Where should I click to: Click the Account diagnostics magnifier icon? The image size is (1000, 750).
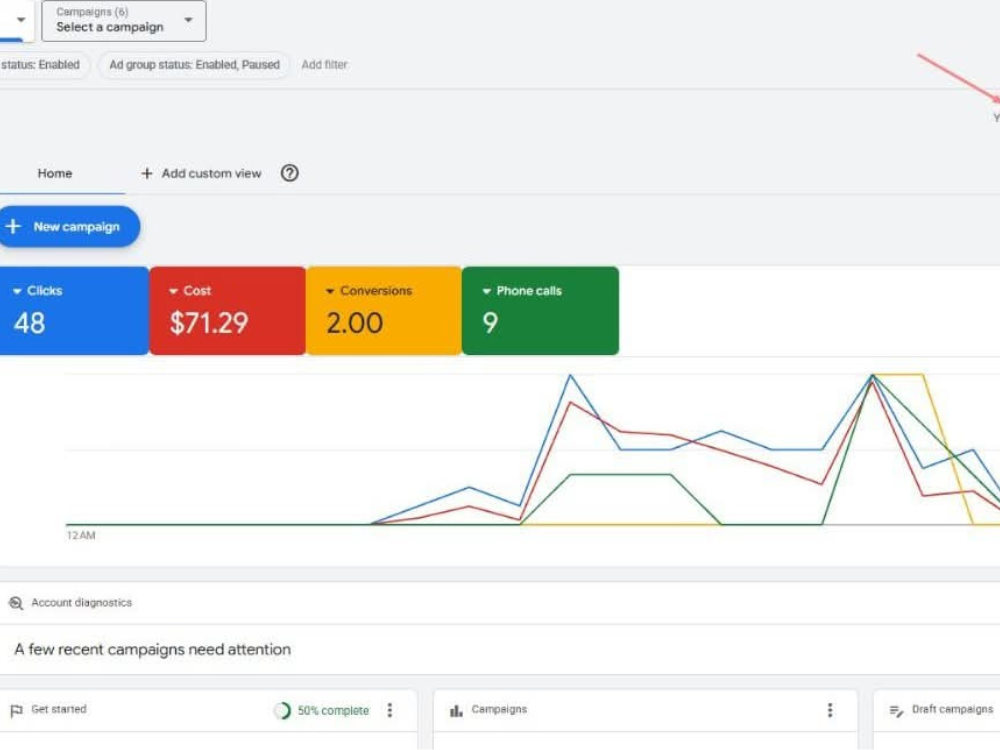point(16,603)
